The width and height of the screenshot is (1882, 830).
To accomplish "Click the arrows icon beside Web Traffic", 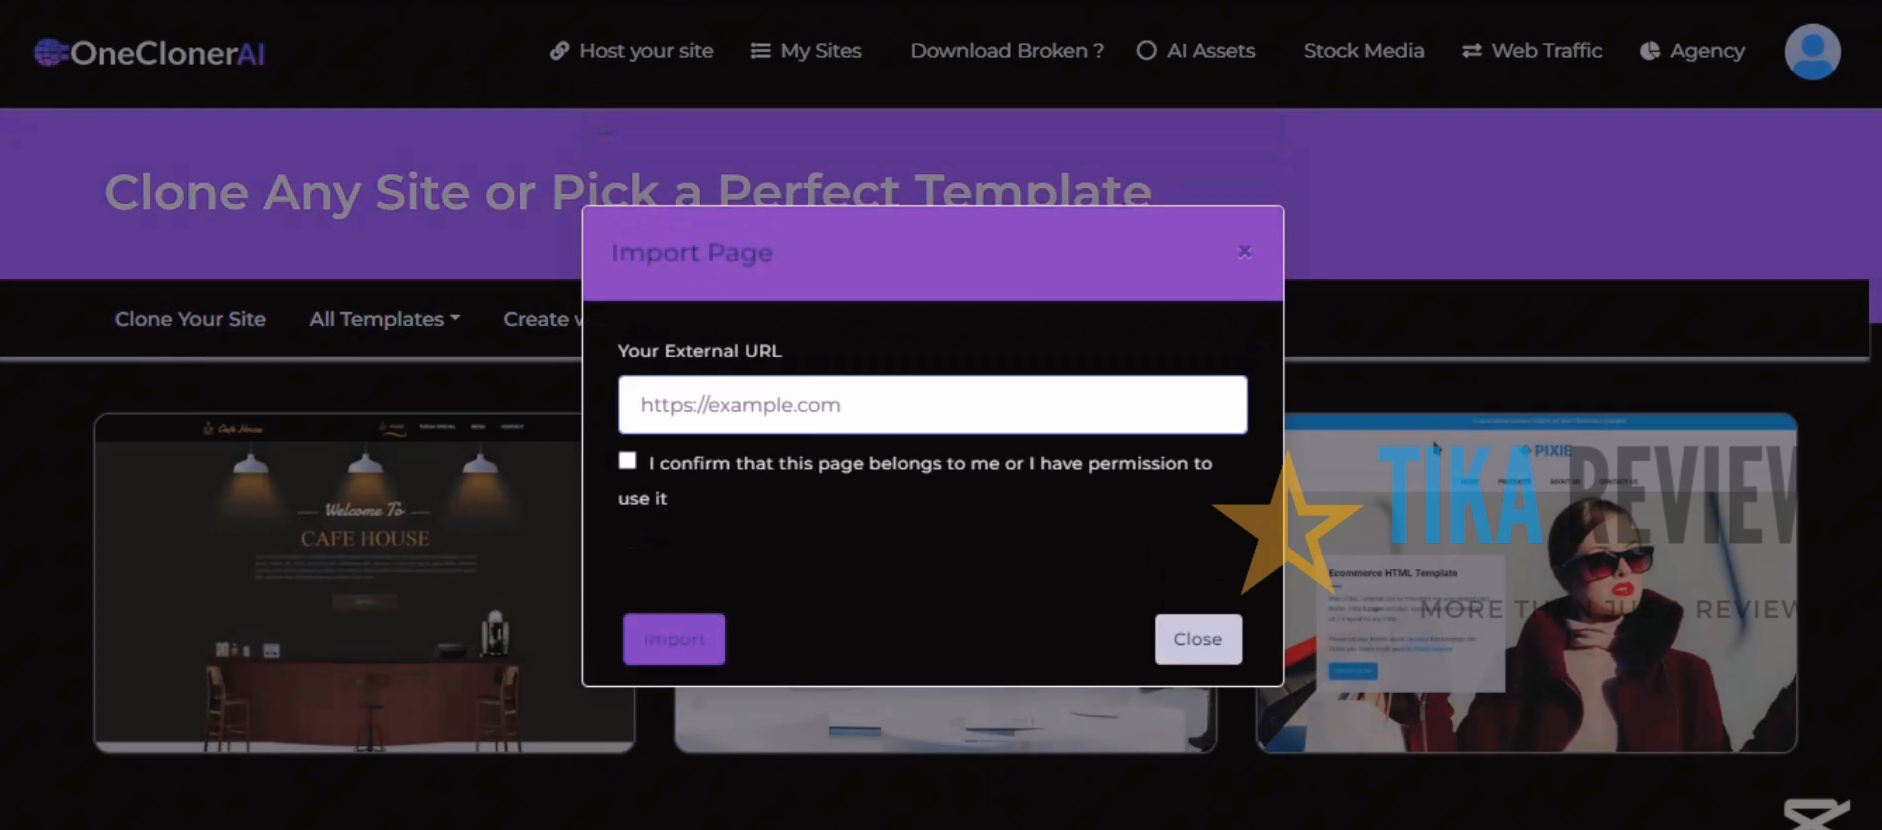I will point(1471,51).
